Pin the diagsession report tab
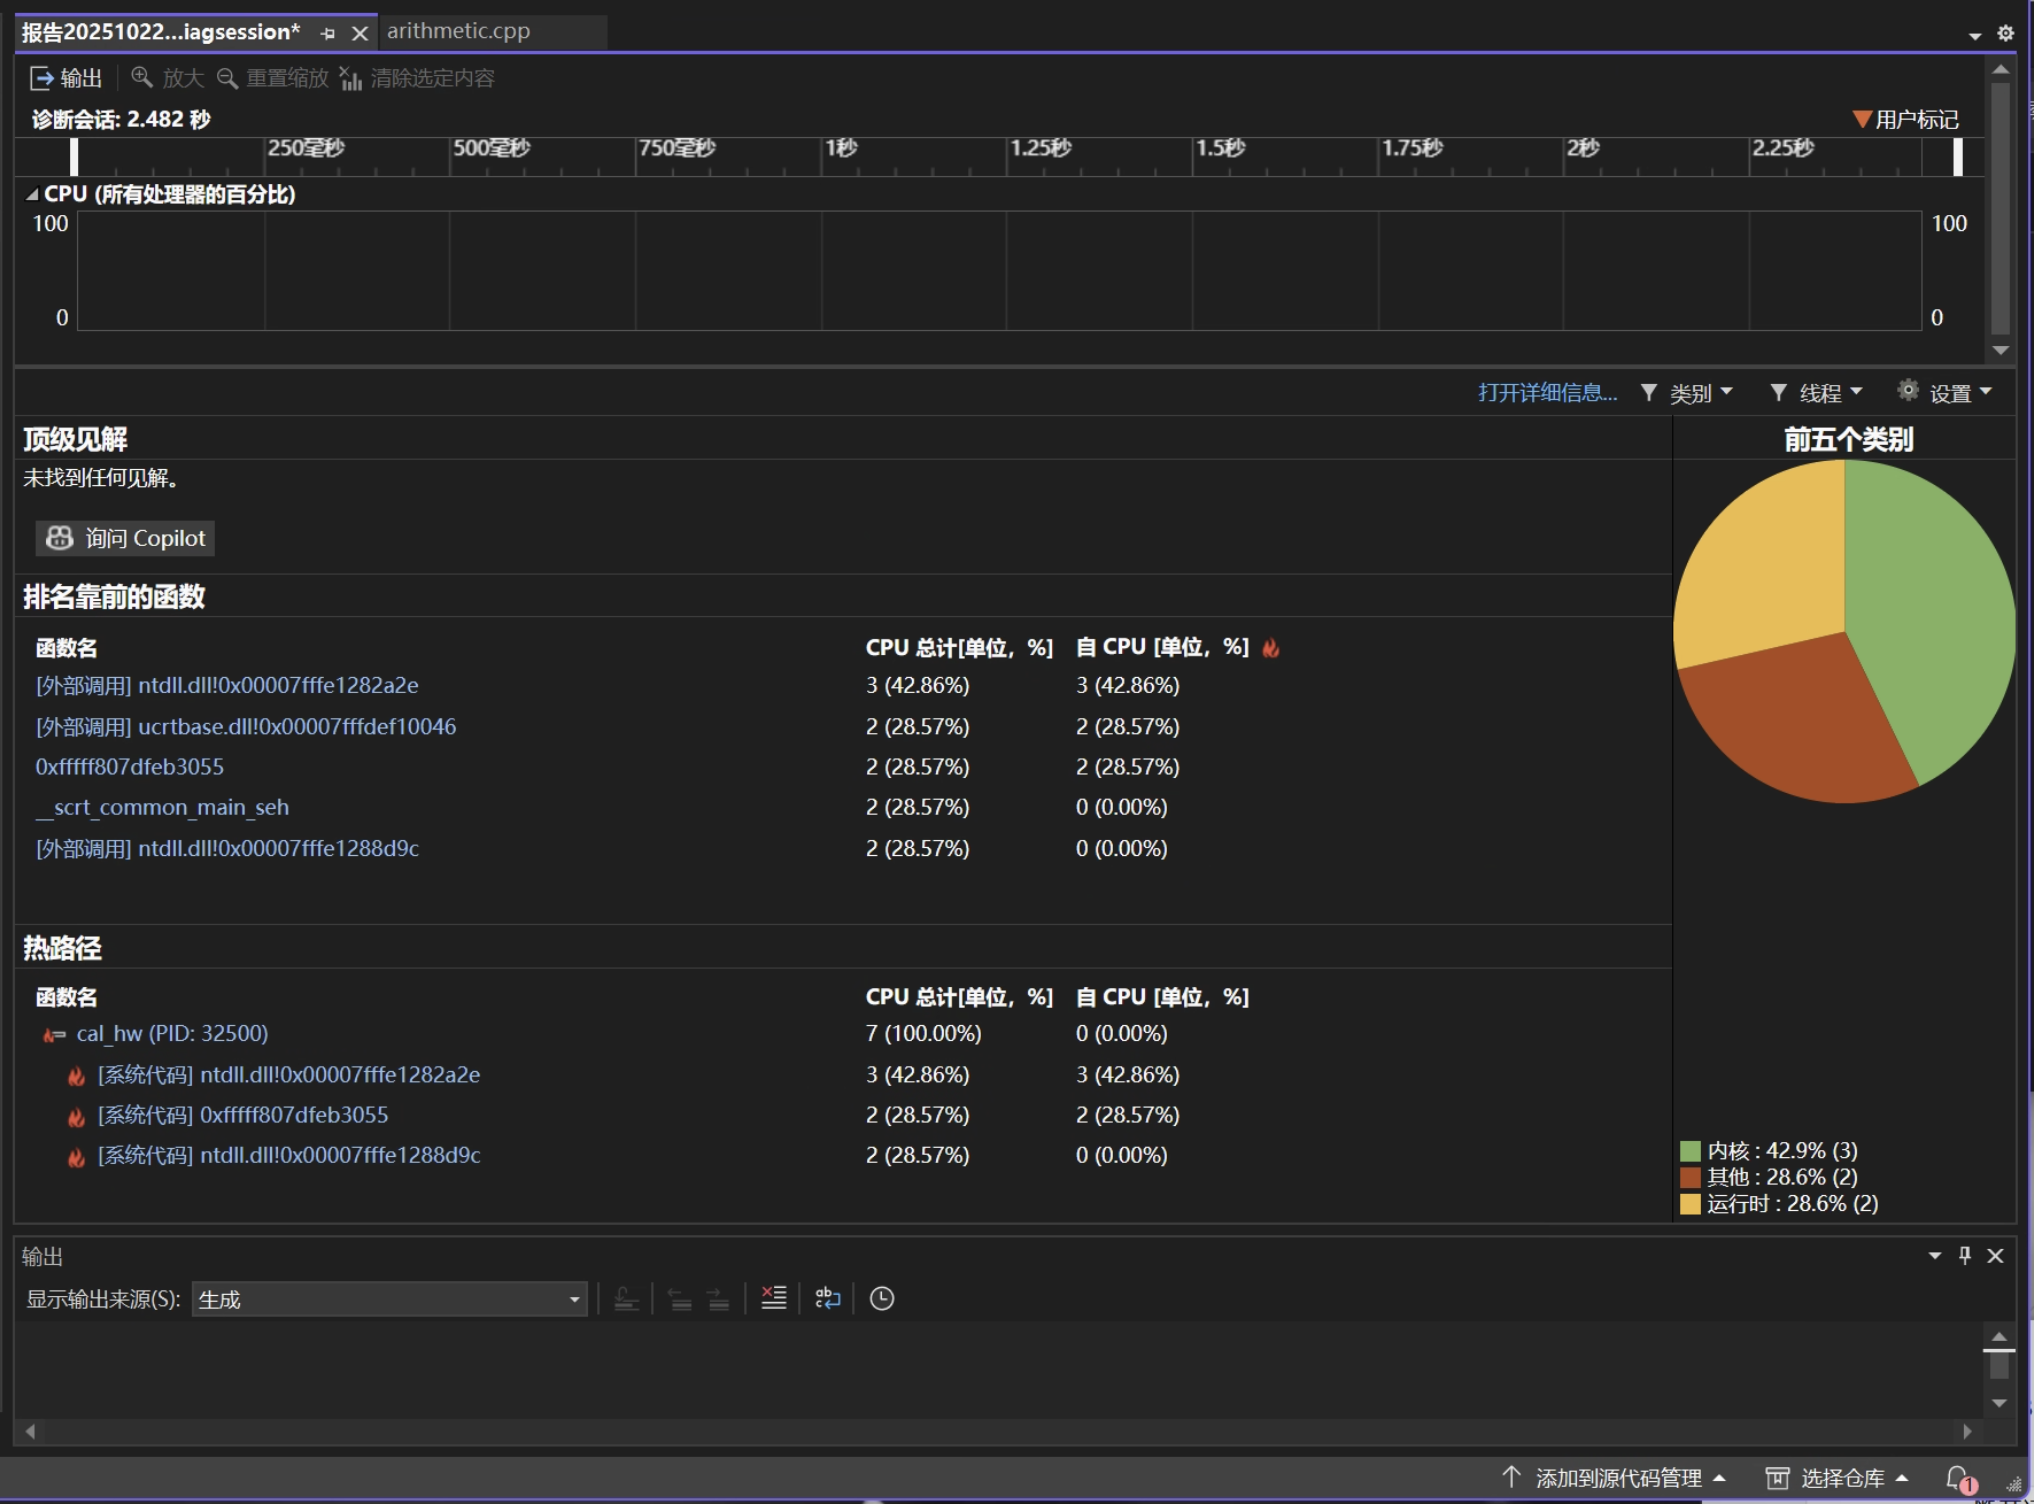Screen dimensions: 2034x1504 coord(328,33)
